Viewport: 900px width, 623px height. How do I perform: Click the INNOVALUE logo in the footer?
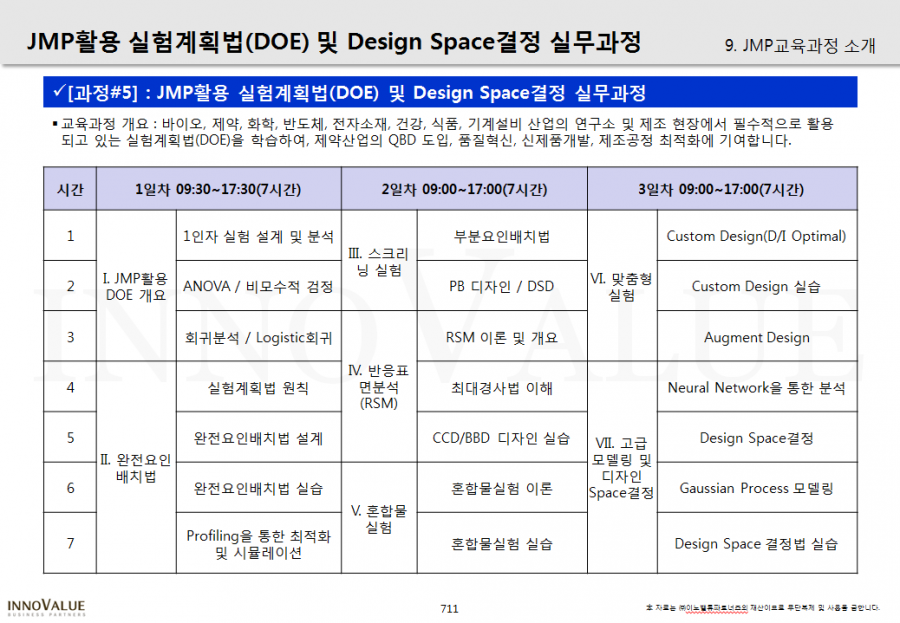click(x=46, y=607)
